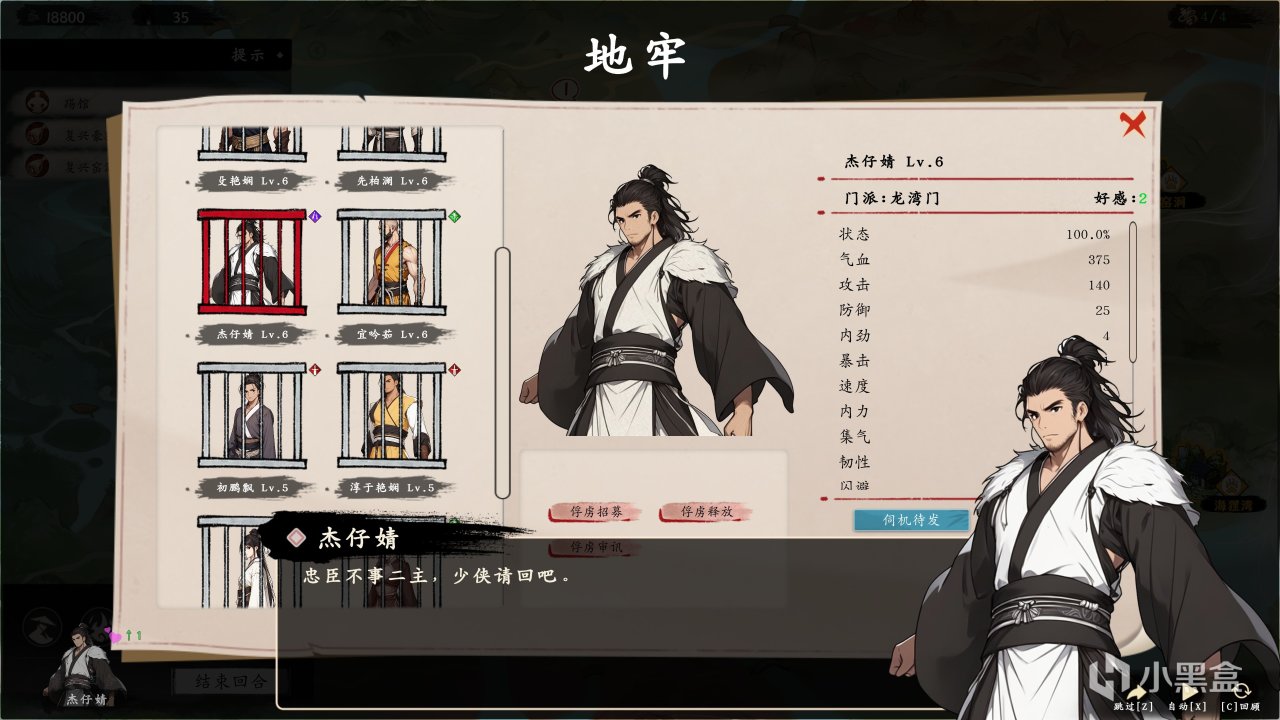
Task: Click the attributes stats scrollbar
Action: tap(1133, 292)
